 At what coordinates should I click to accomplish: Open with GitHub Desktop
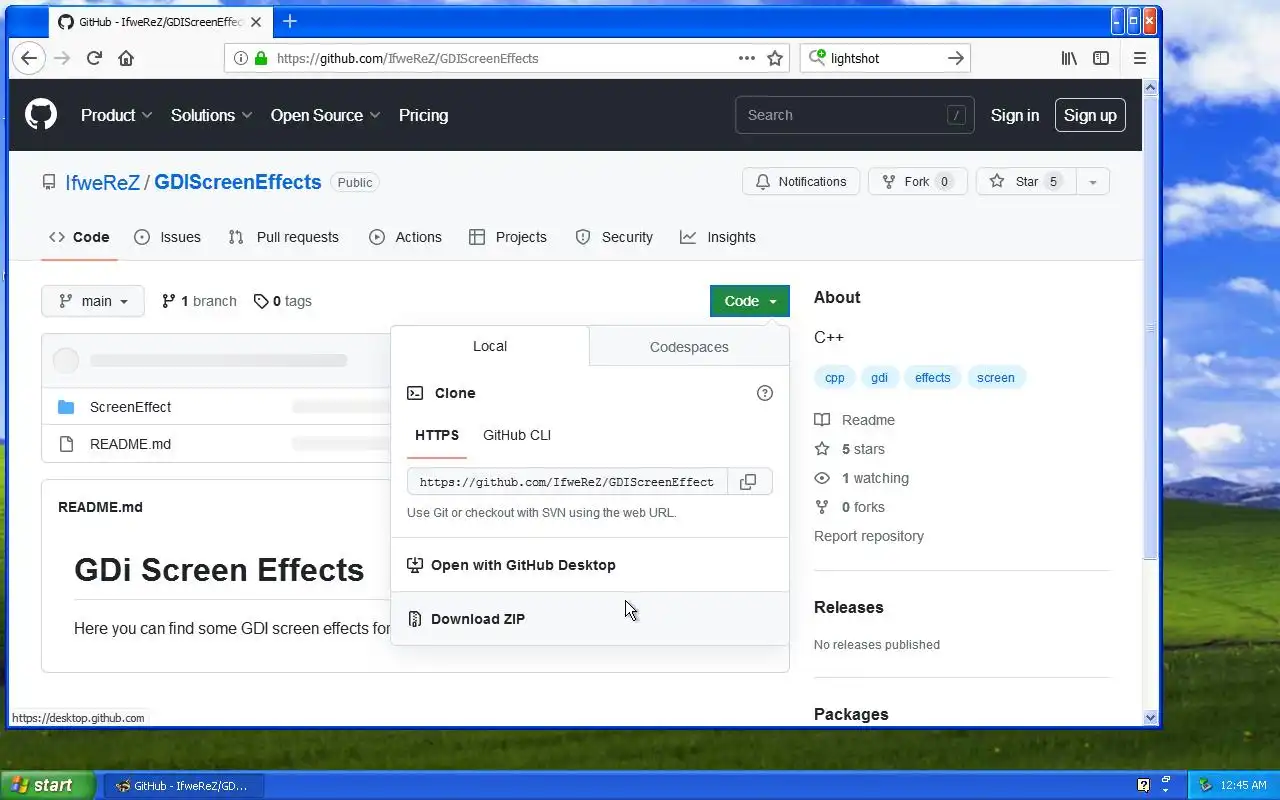pyautogui.click(x=590, y=565)
